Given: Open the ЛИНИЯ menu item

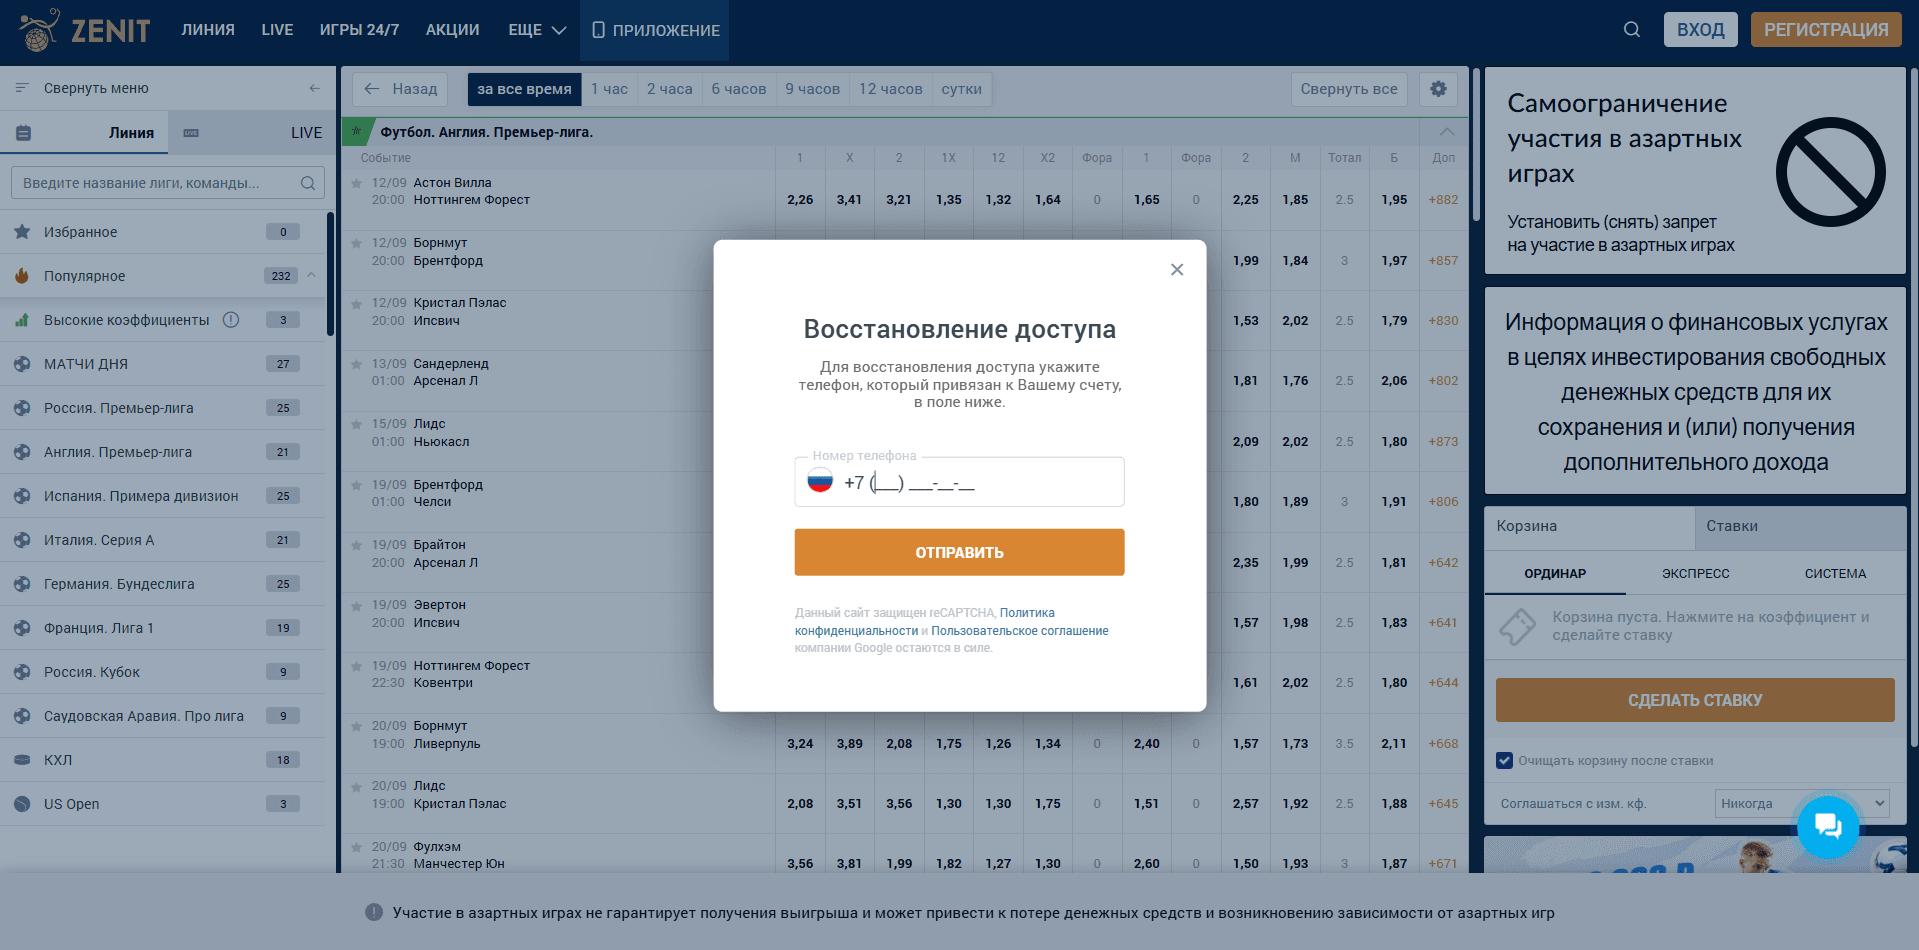Looking at the screenshot, I should pos(208,30).
